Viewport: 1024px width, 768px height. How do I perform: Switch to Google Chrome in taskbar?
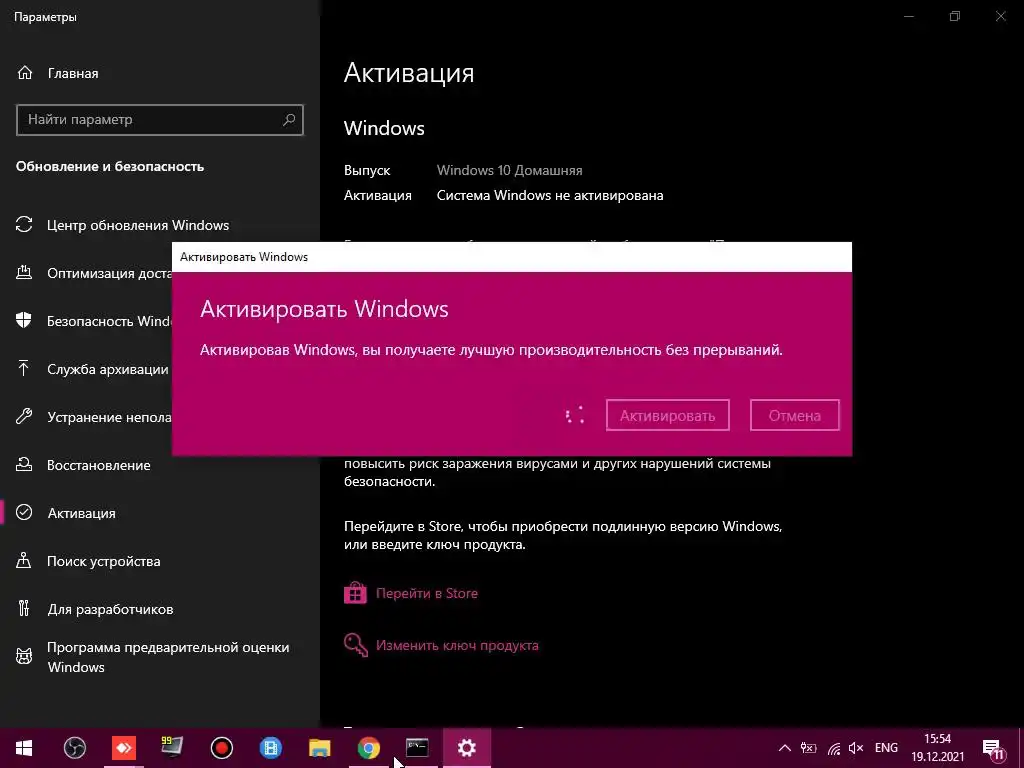(x=368, y=748)
